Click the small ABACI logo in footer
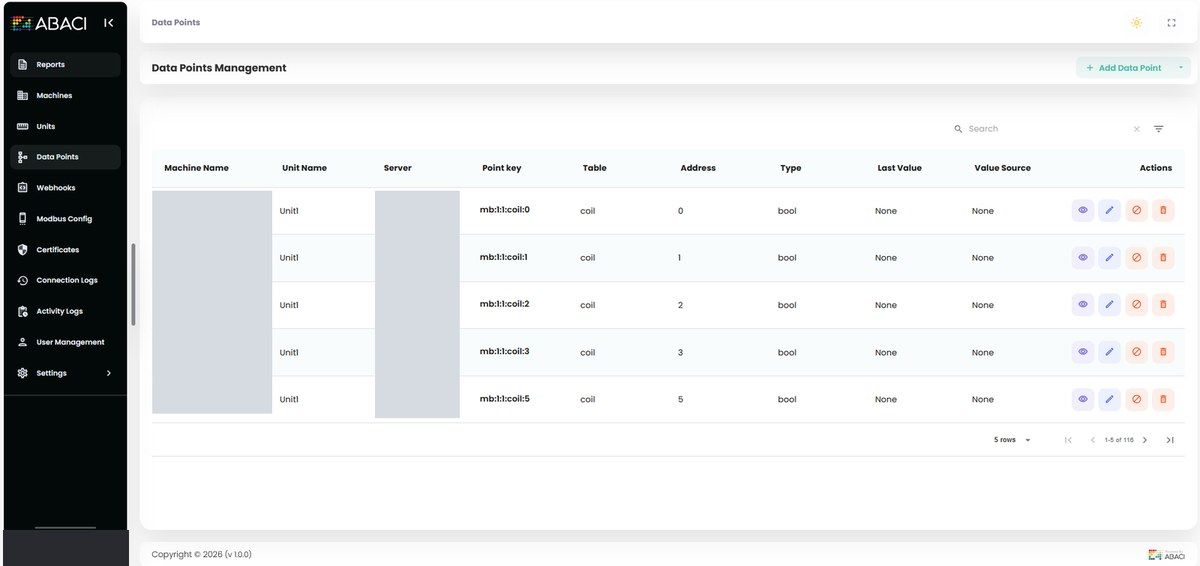 pyautogui.click(x=1168, y=554)
